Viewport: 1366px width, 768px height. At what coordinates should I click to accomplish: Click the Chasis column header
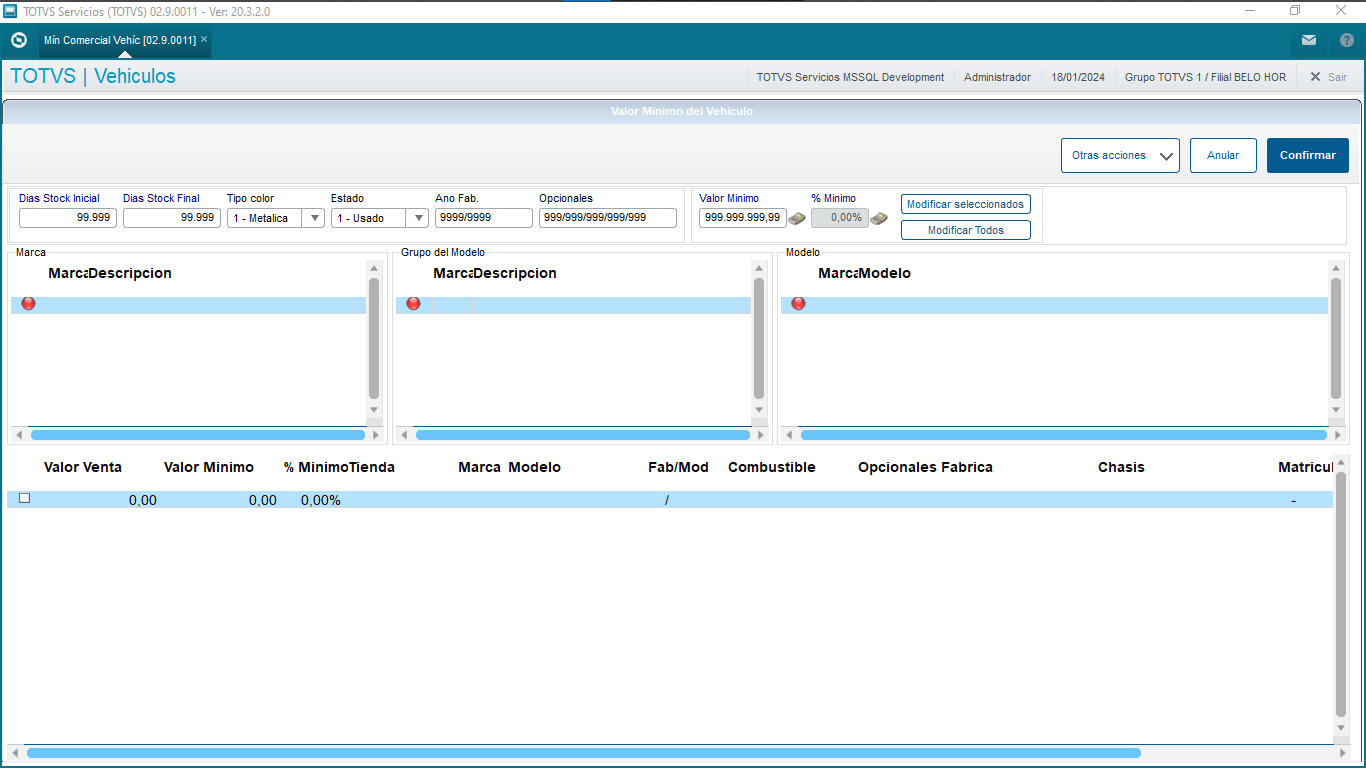[1121, 467]
